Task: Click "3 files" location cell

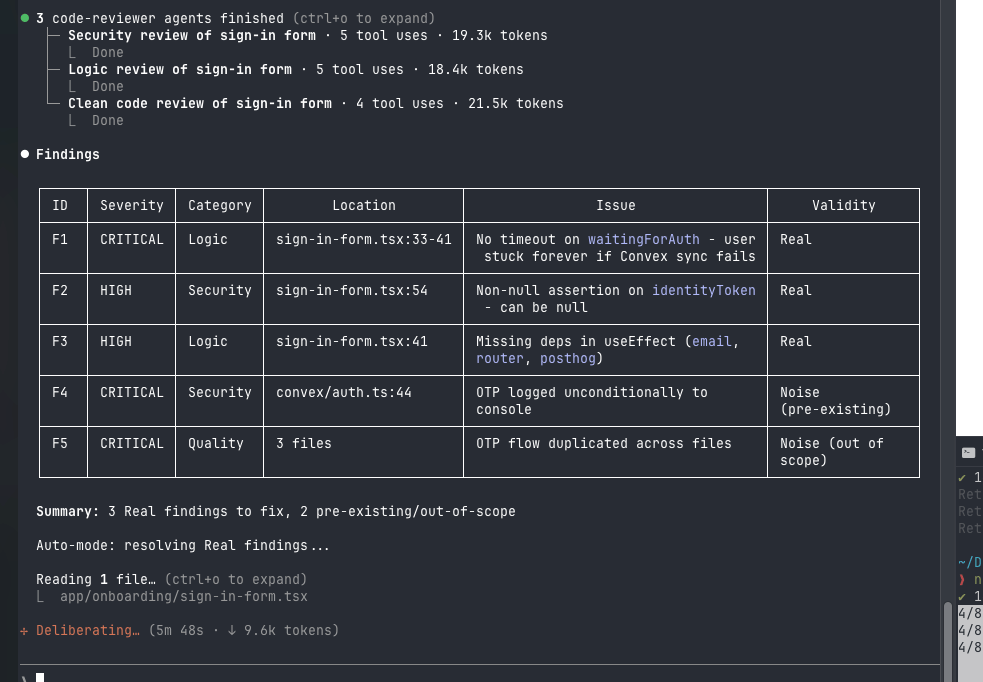Action: point(303,443)
